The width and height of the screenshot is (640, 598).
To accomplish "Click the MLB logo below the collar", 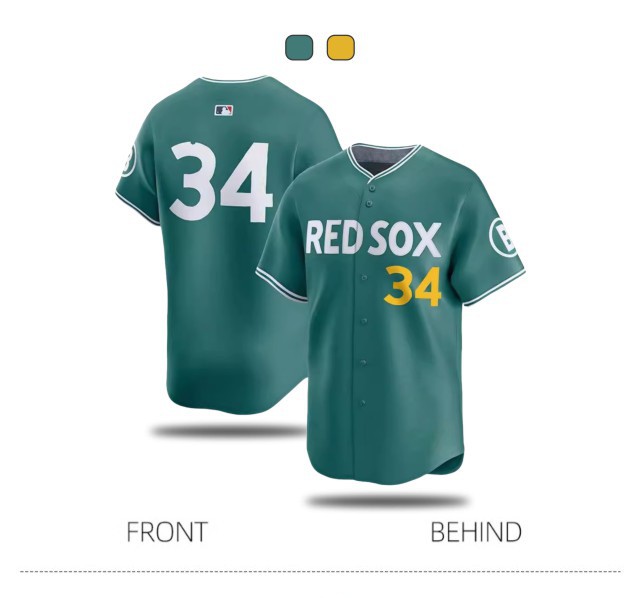I will pyautogui.click(x=224, y=110).
